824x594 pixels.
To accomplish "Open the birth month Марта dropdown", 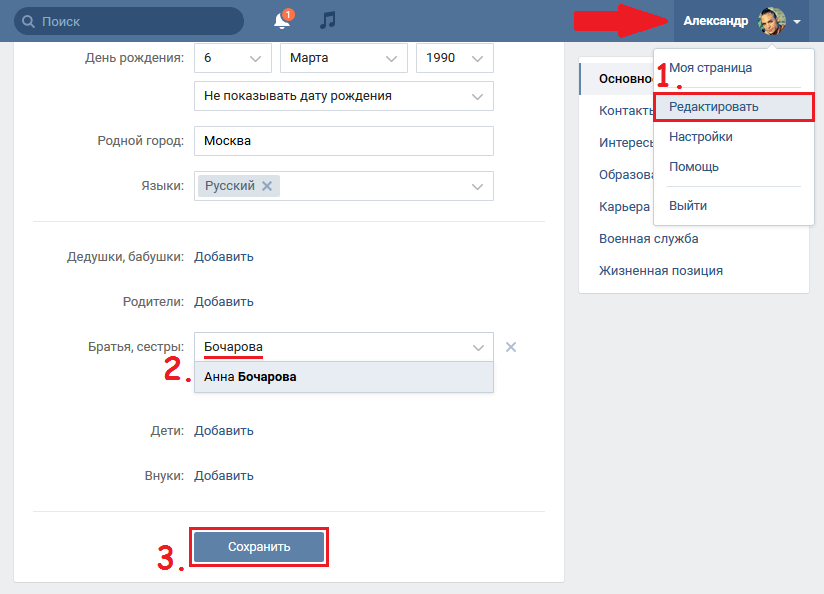I will 343,58.
